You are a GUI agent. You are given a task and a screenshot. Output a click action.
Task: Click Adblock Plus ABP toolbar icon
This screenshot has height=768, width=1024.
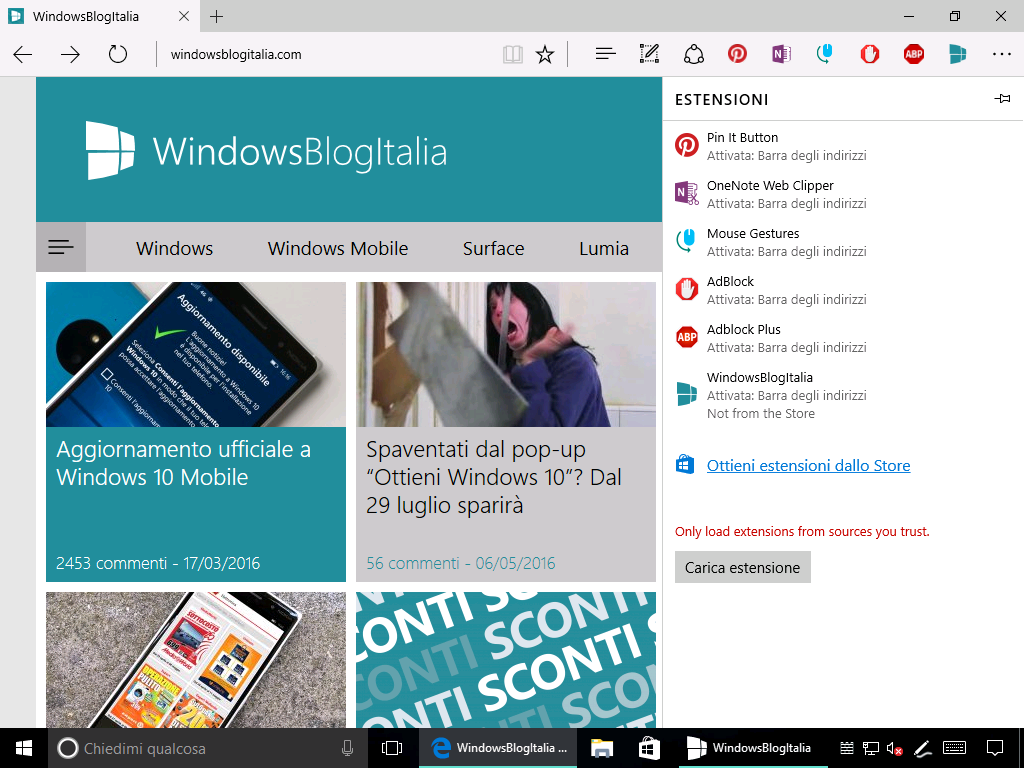914,54
